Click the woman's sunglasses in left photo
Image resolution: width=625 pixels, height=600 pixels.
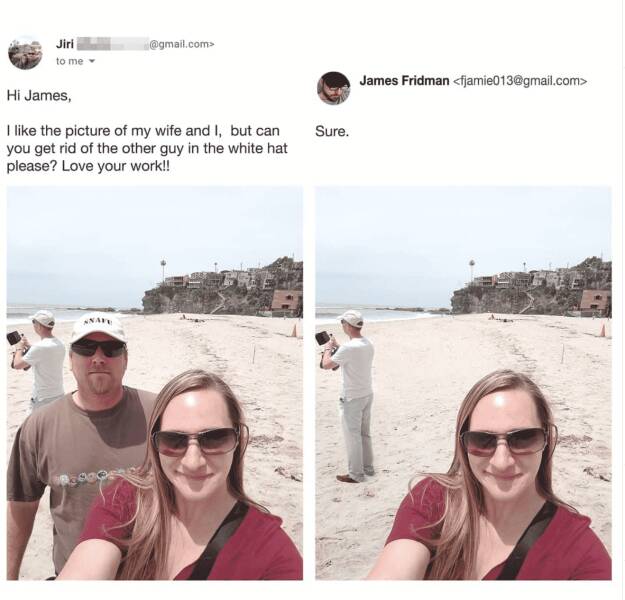tap(197, 441)
